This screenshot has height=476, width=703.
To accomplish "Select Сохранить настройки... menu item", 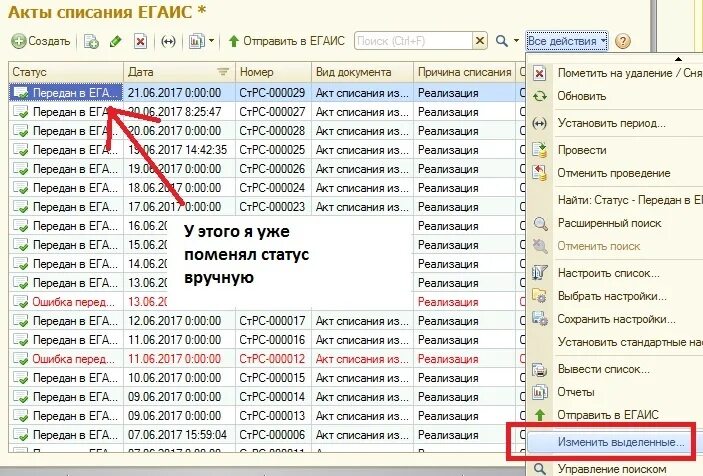I will tap(615, 319).
